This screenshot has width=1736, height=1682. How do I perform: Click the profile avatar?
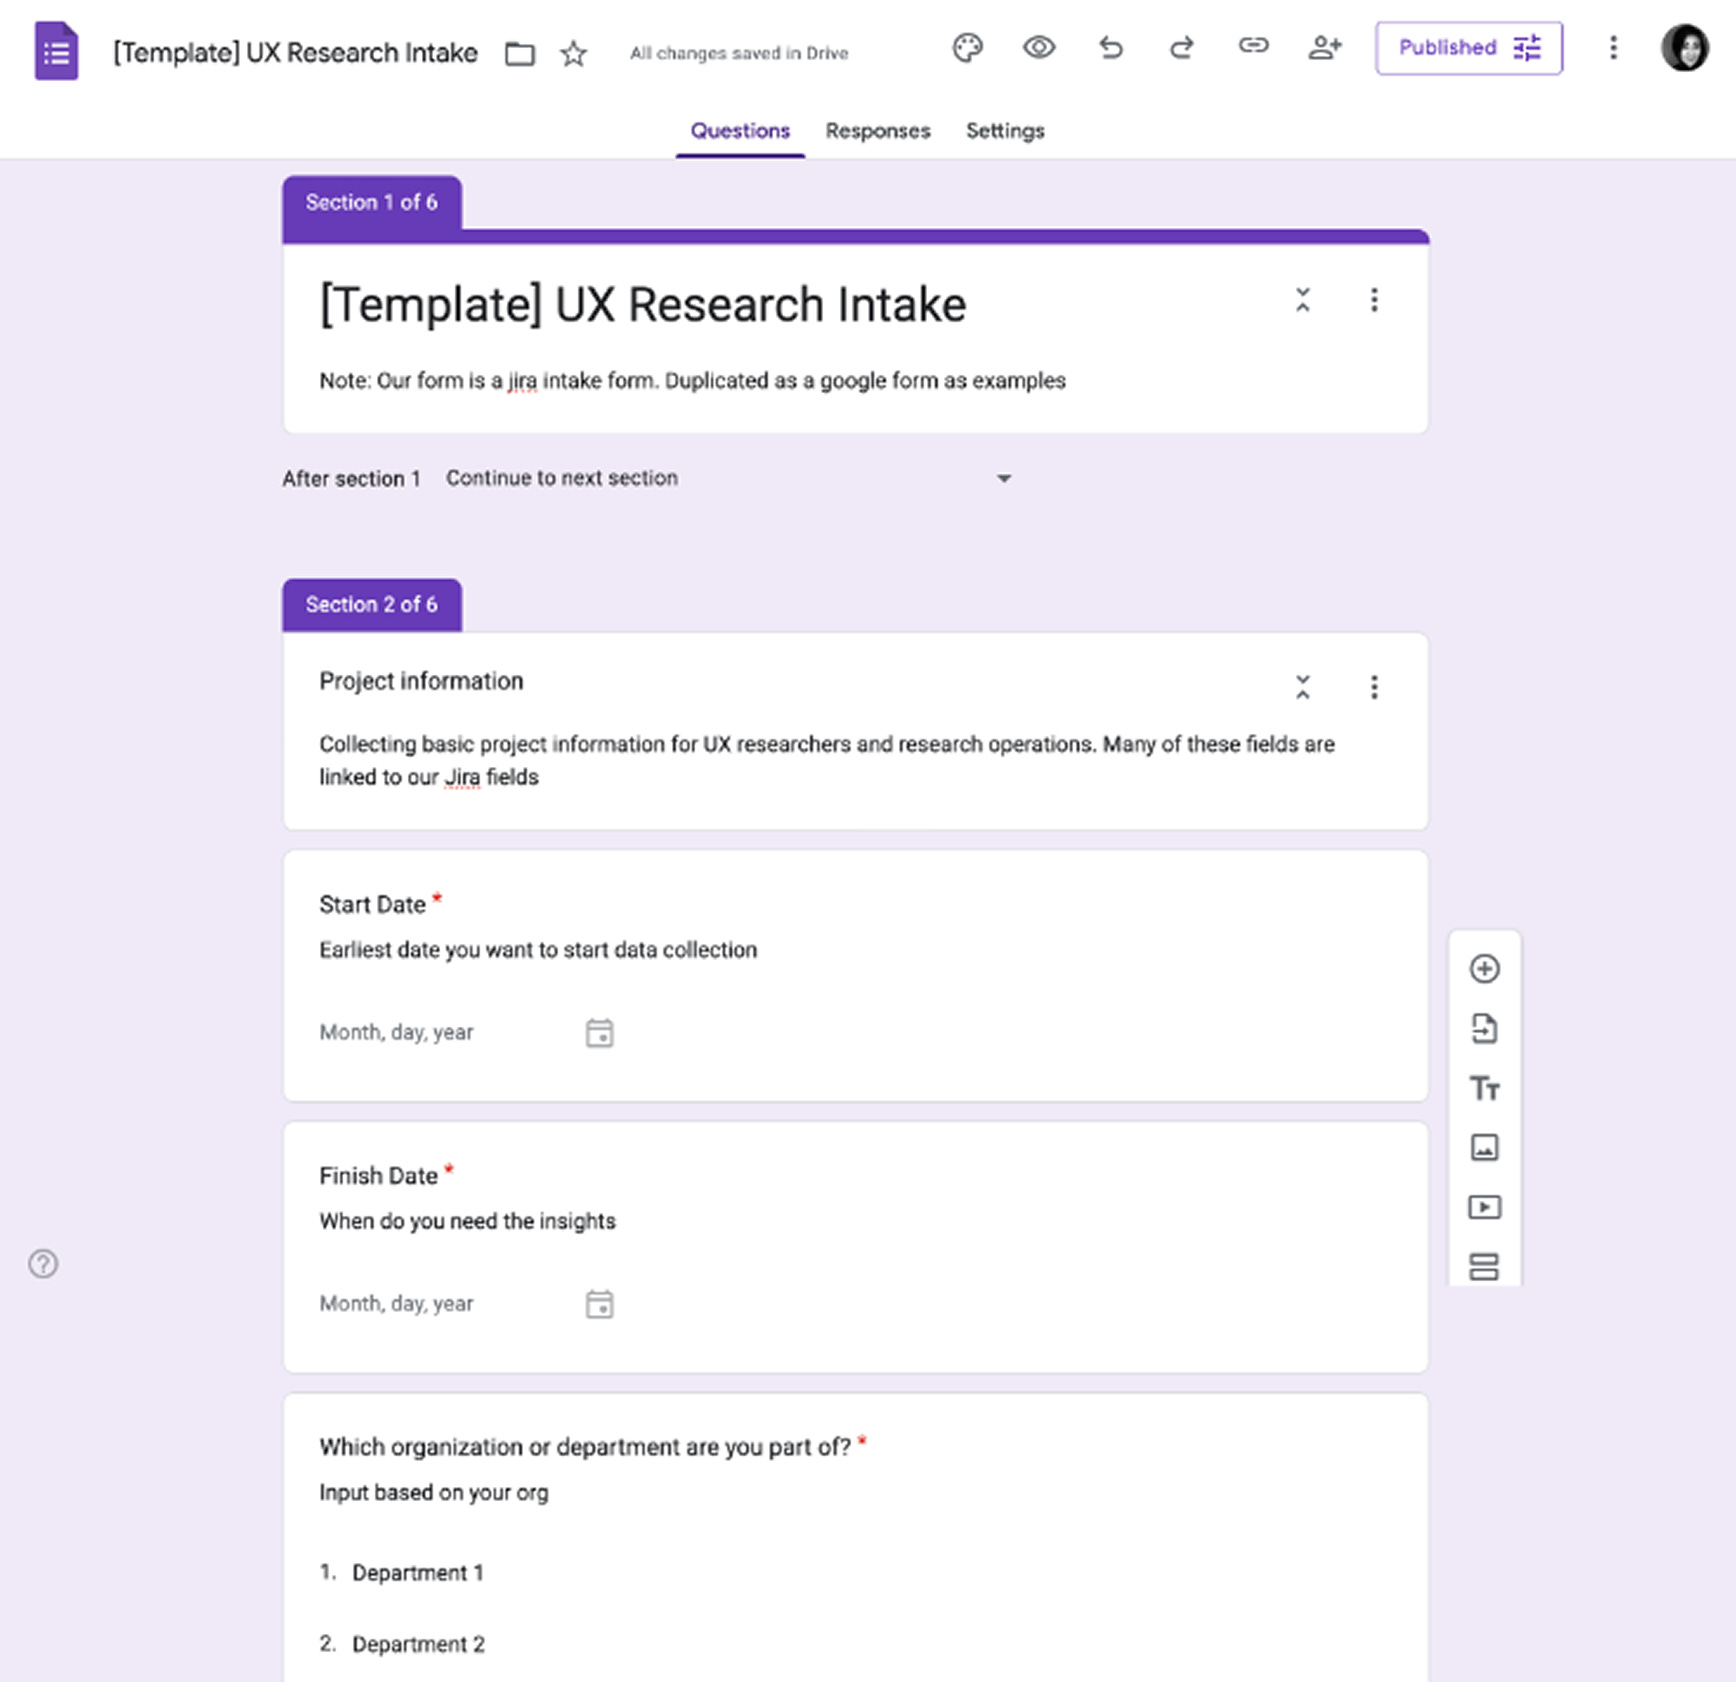coord(1685,47)
